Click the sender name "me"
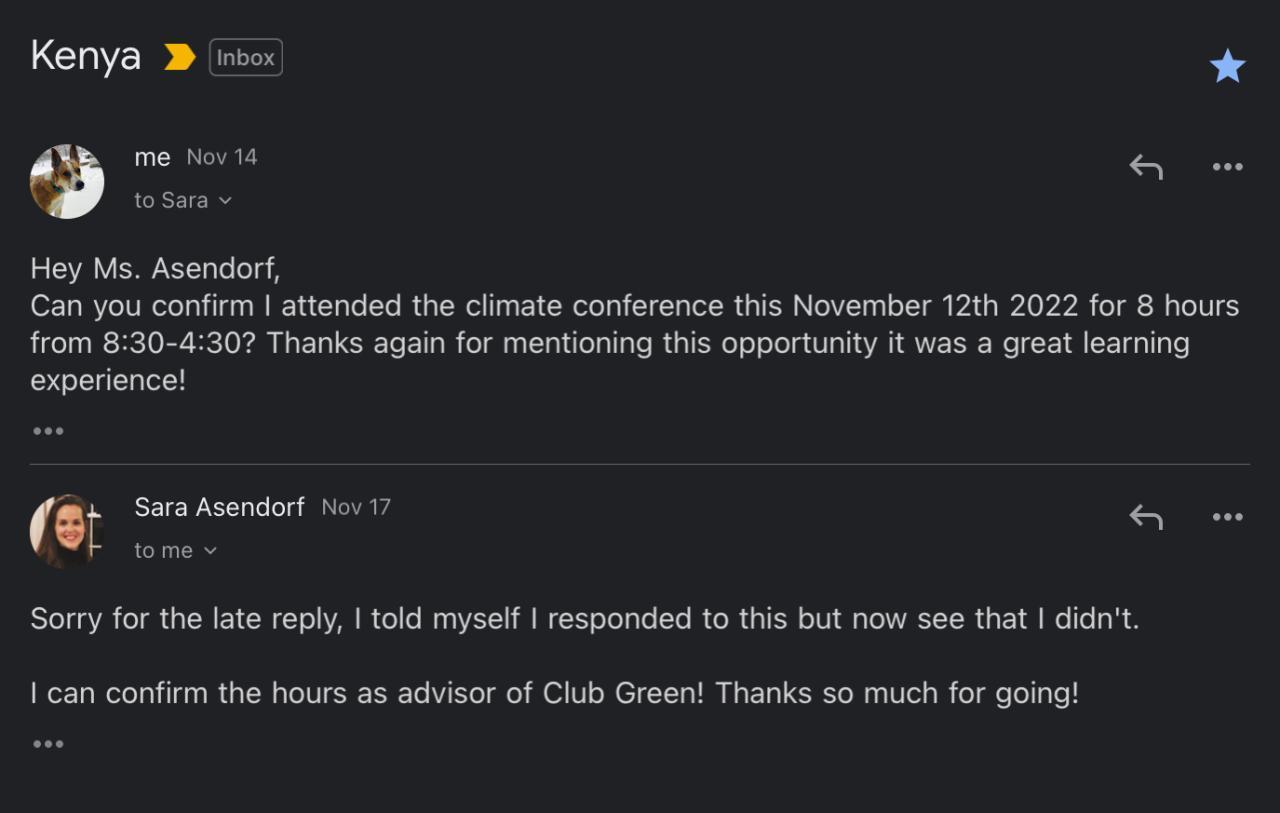The width and height of the screenshot is (1280, 813). tap(152, 157)
